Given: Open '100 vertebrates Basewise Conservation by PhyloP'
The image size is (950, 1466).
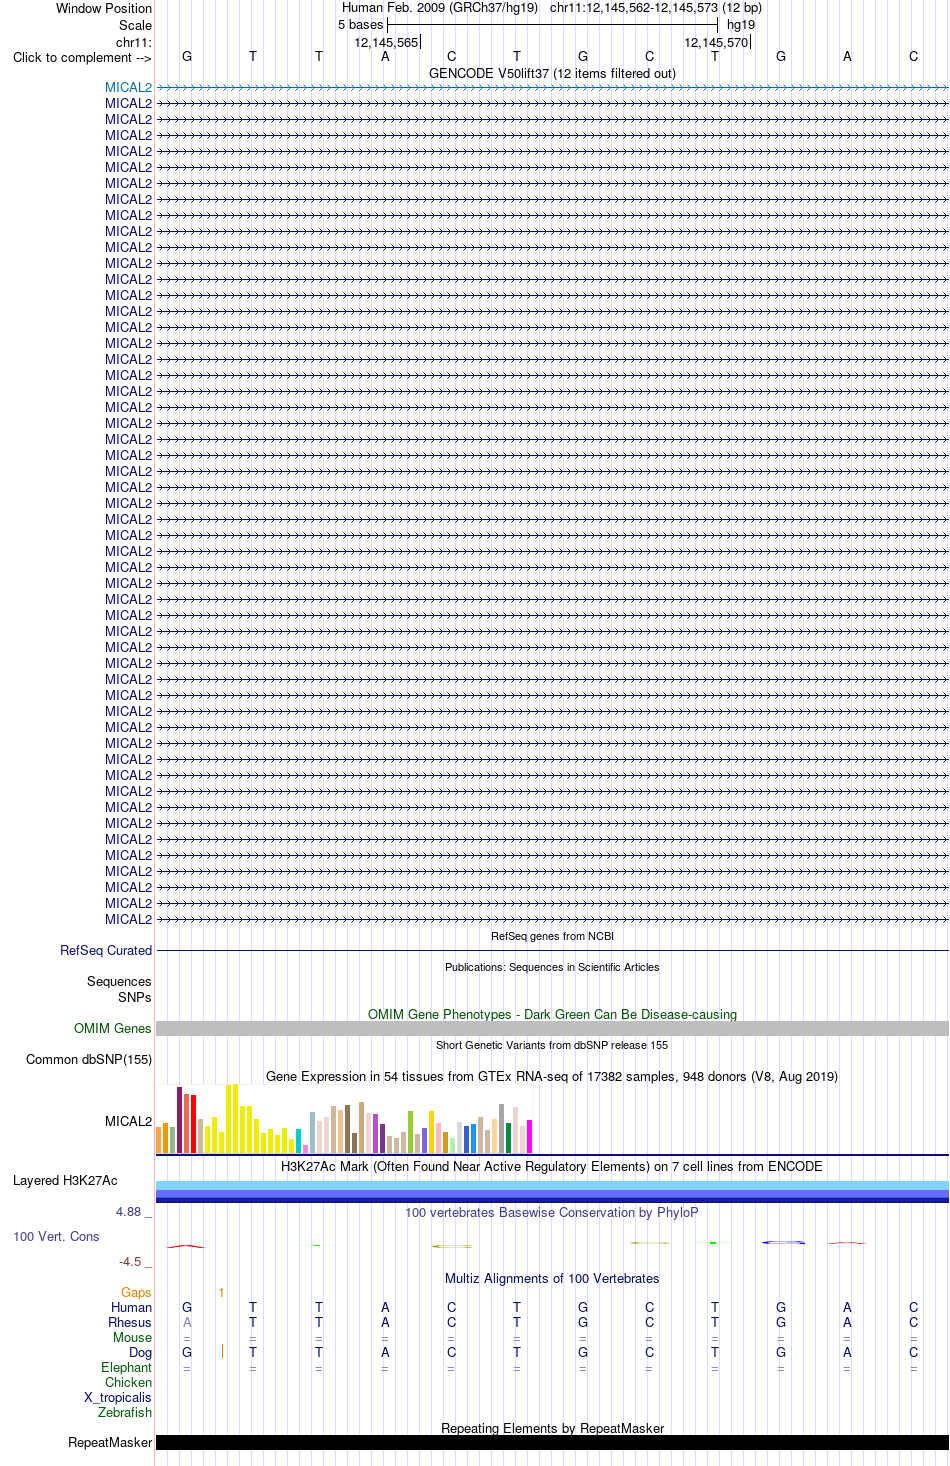Looking at the screenshot, I should click(552, 1212).
